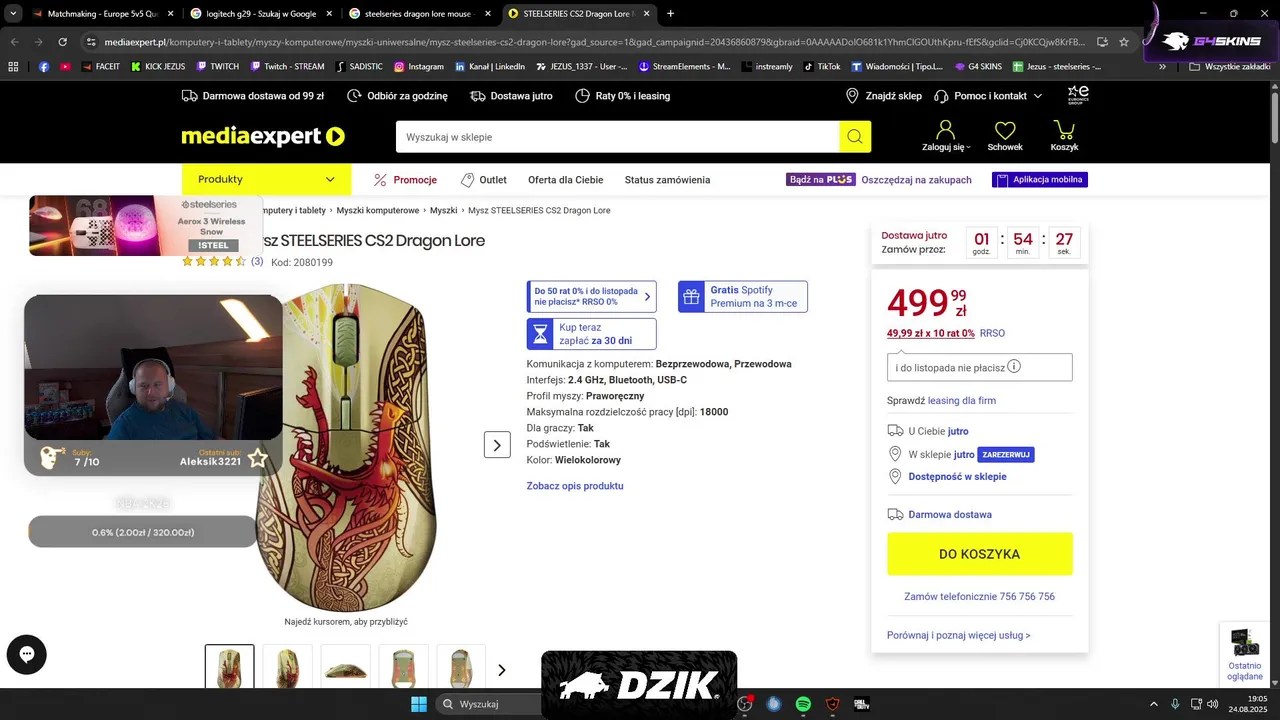Show next product image with arrow

(497, 445)
